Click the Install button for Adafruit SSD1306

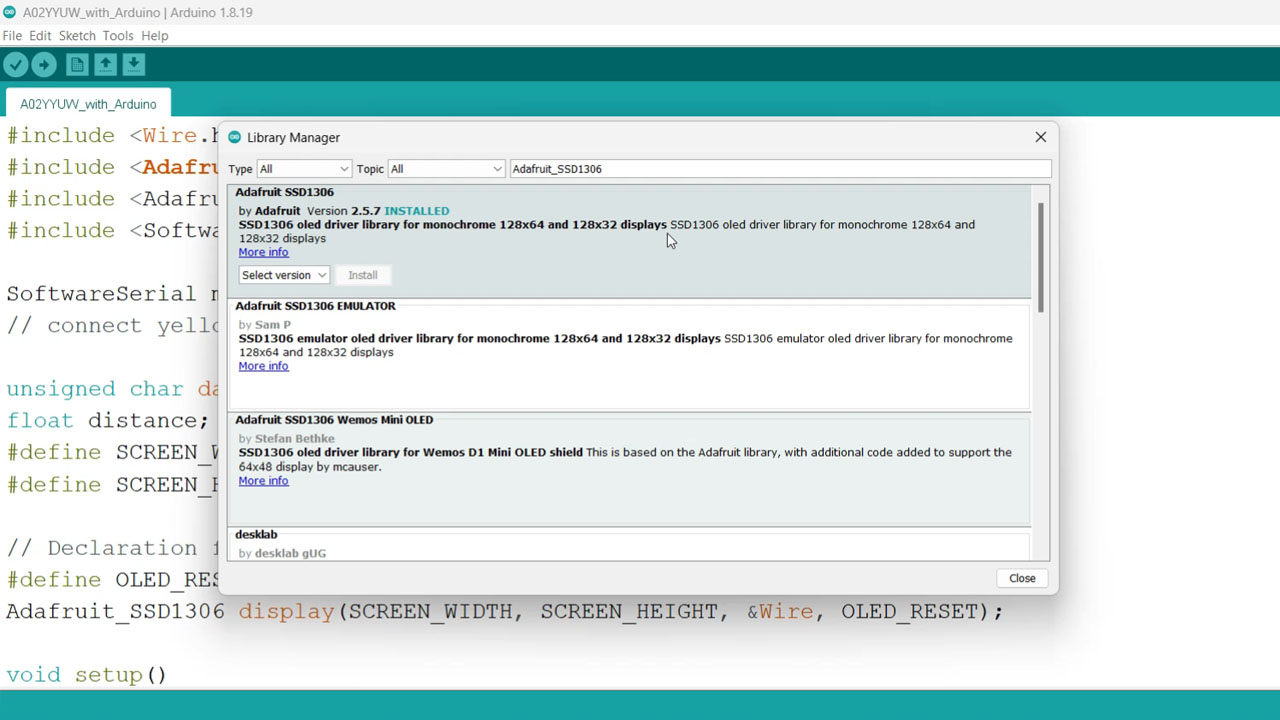[x=363, y=275]
